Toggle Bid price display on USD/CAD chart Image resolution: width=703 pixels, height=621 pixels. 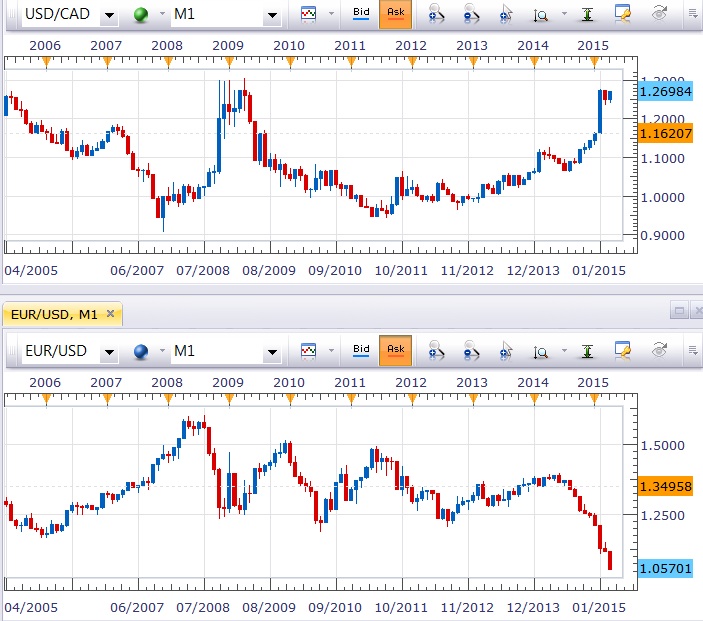[361, 15]
